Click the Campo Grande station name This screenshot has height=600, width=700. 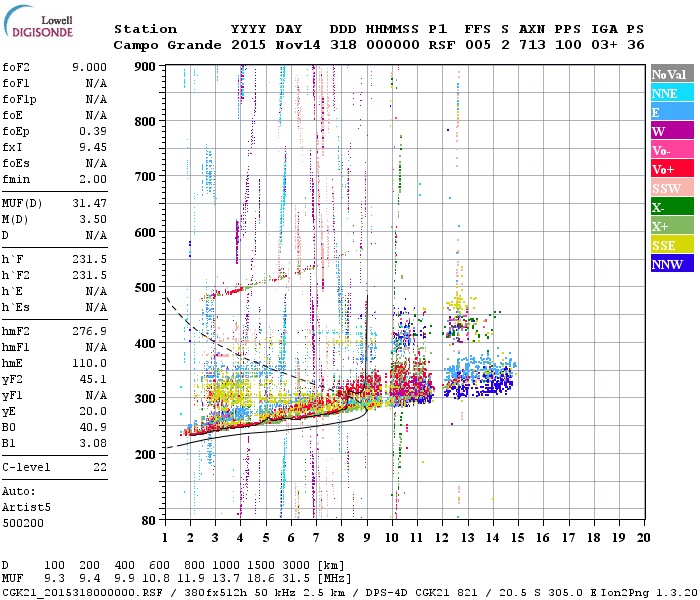click(167, 45)
